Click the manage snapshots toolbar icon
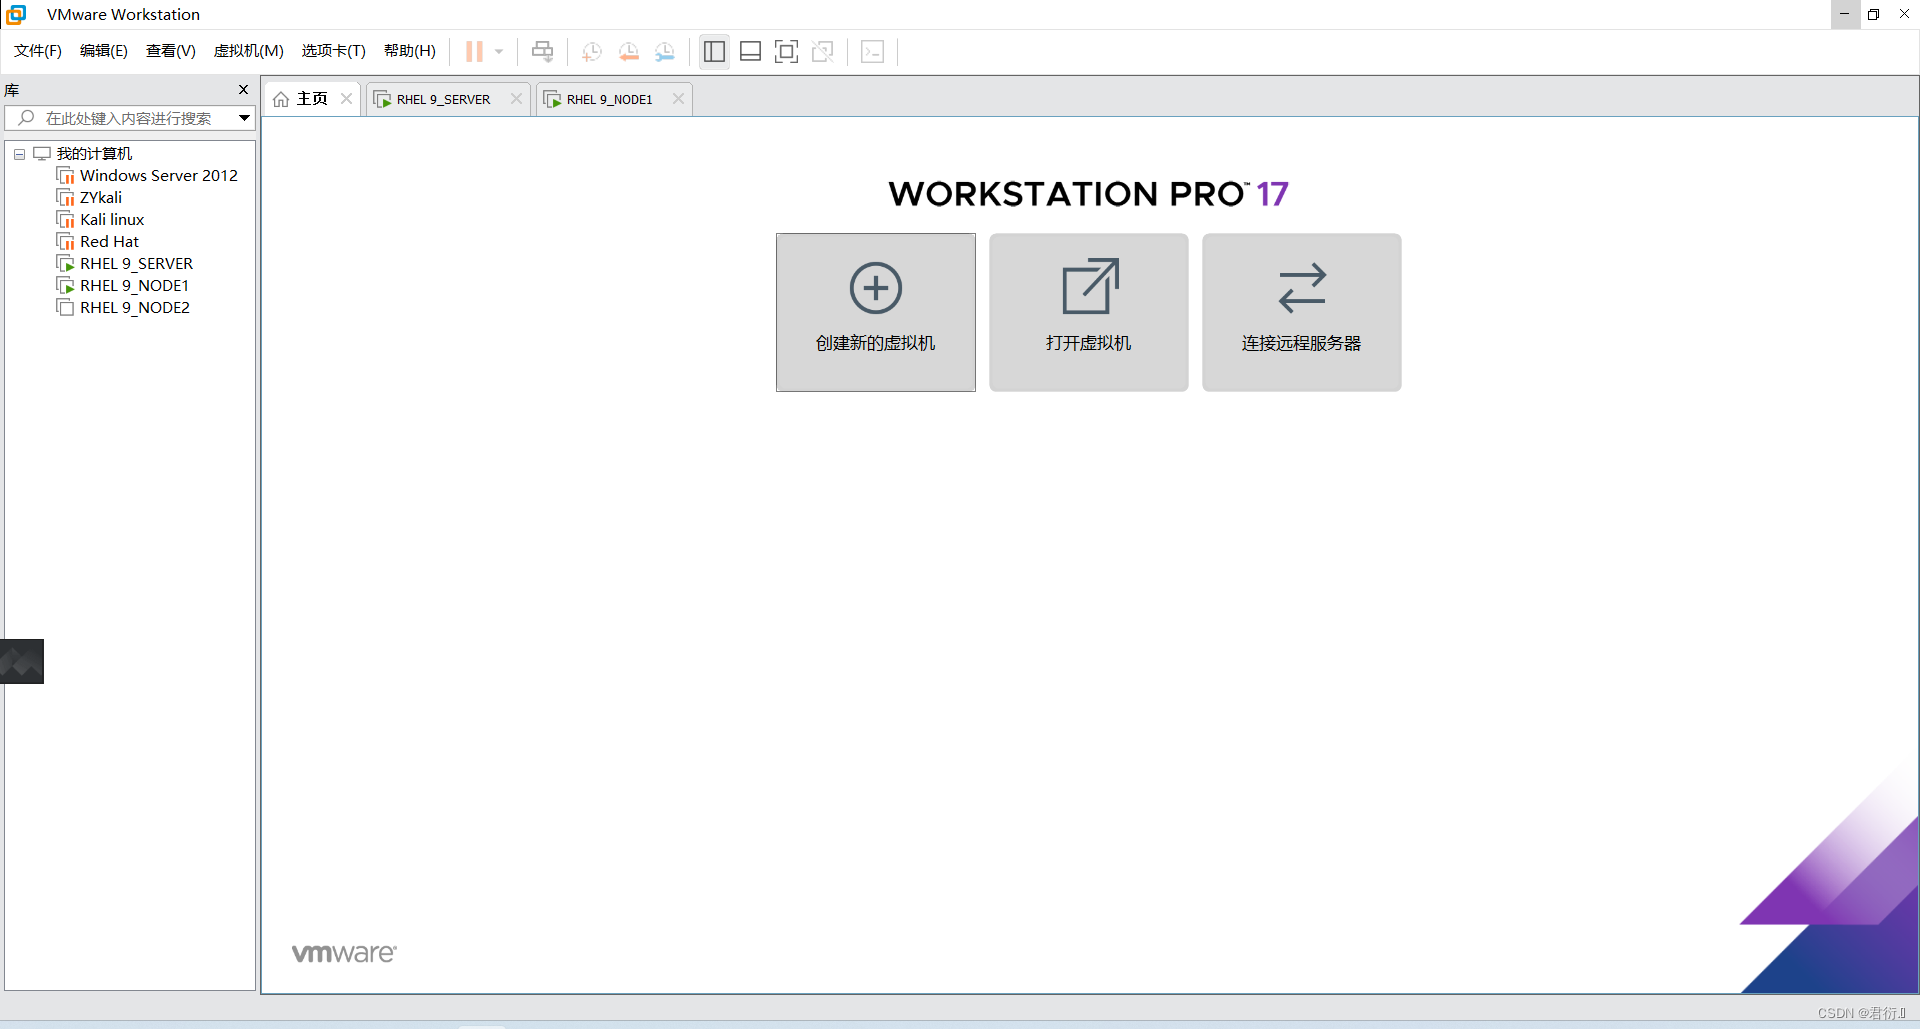This screenshot has height=1029, width=1920. (x=665, y=51)
